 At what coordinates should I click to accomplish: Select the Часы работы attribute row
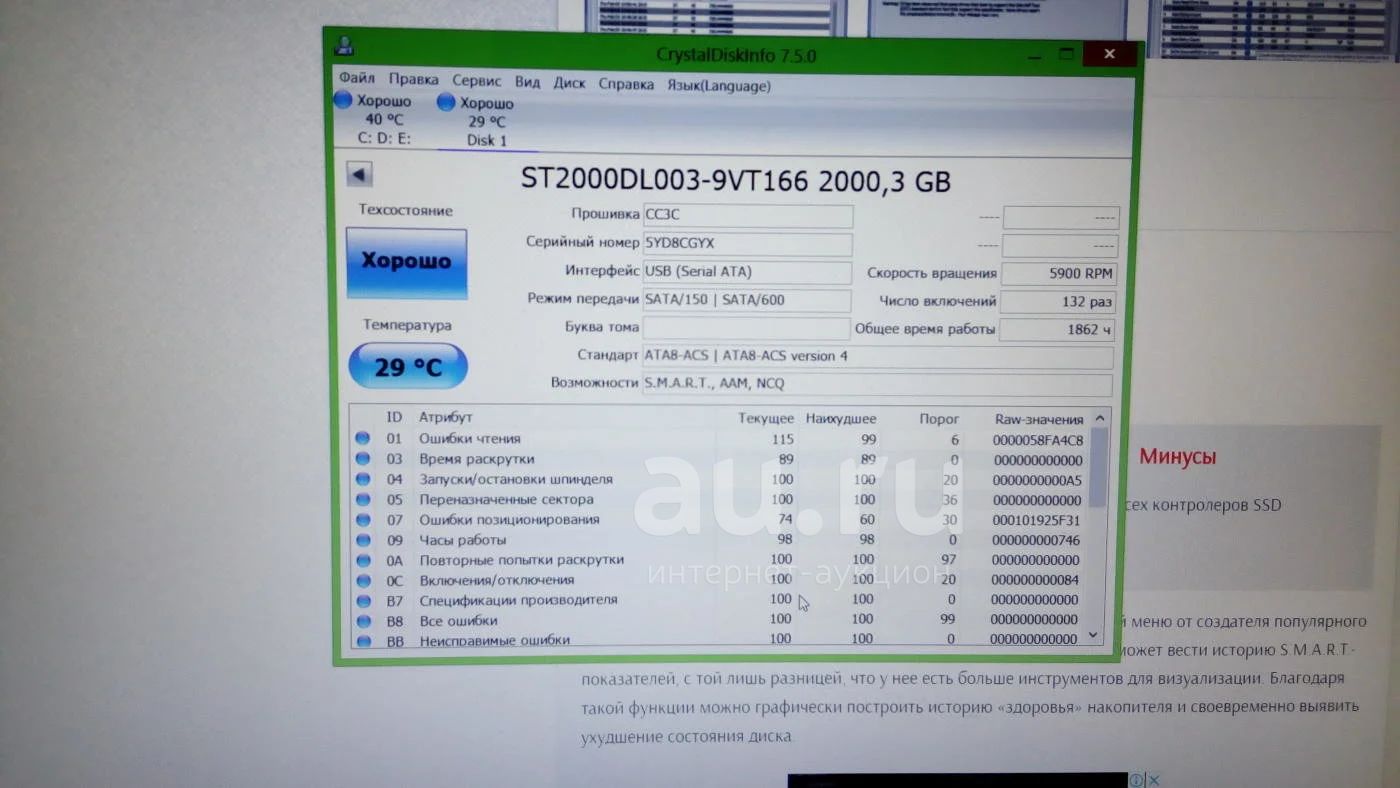pos(718,540)
